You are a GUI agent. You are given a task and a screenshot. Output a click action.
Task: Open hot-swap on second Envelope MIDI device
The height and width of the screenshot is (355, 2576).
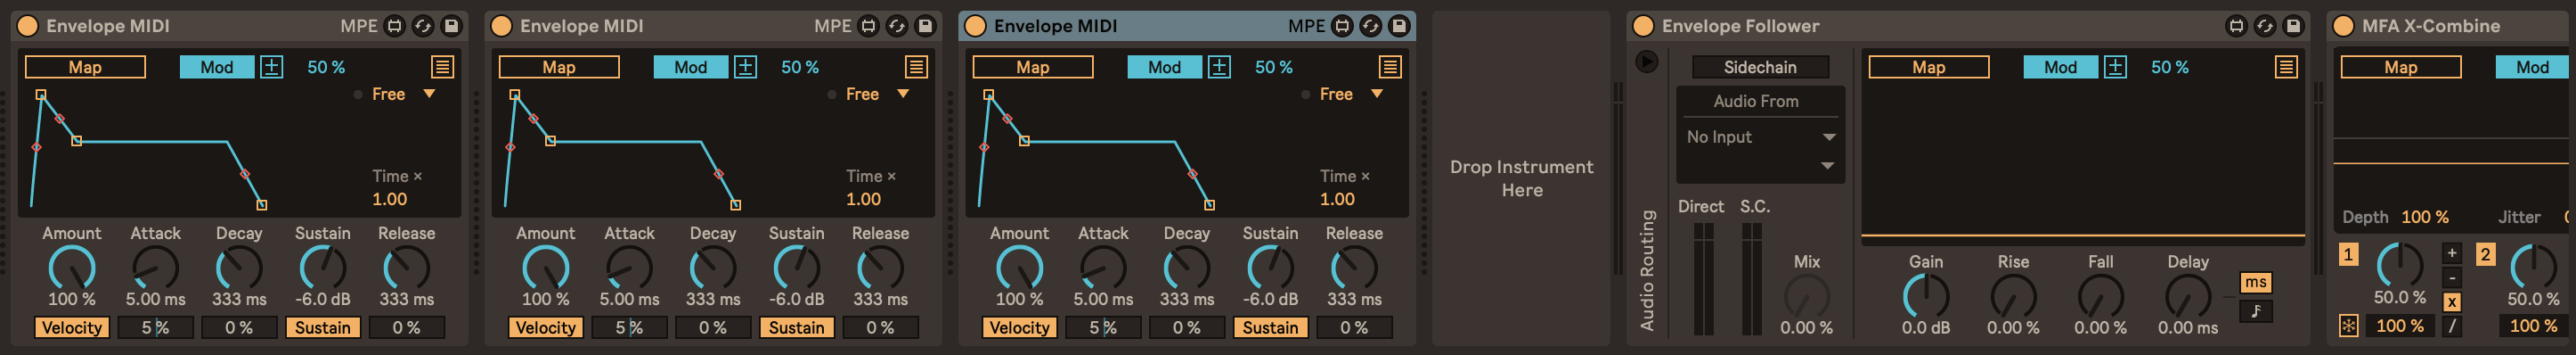pyautogui.click(x=868, y=26)
